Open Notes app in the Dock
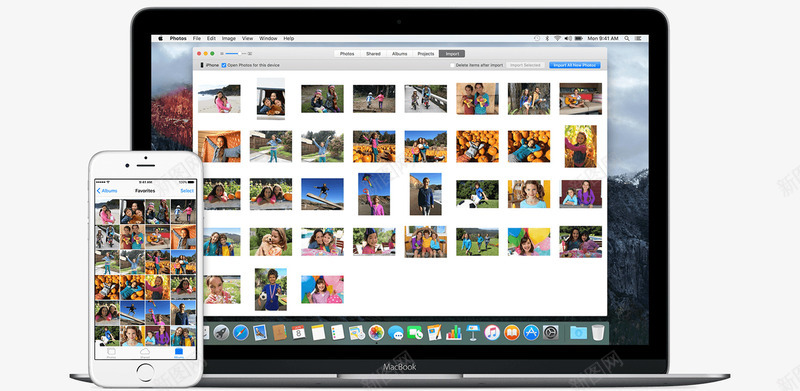Screen dimensions: 800x391 click(x=318, y=332)
